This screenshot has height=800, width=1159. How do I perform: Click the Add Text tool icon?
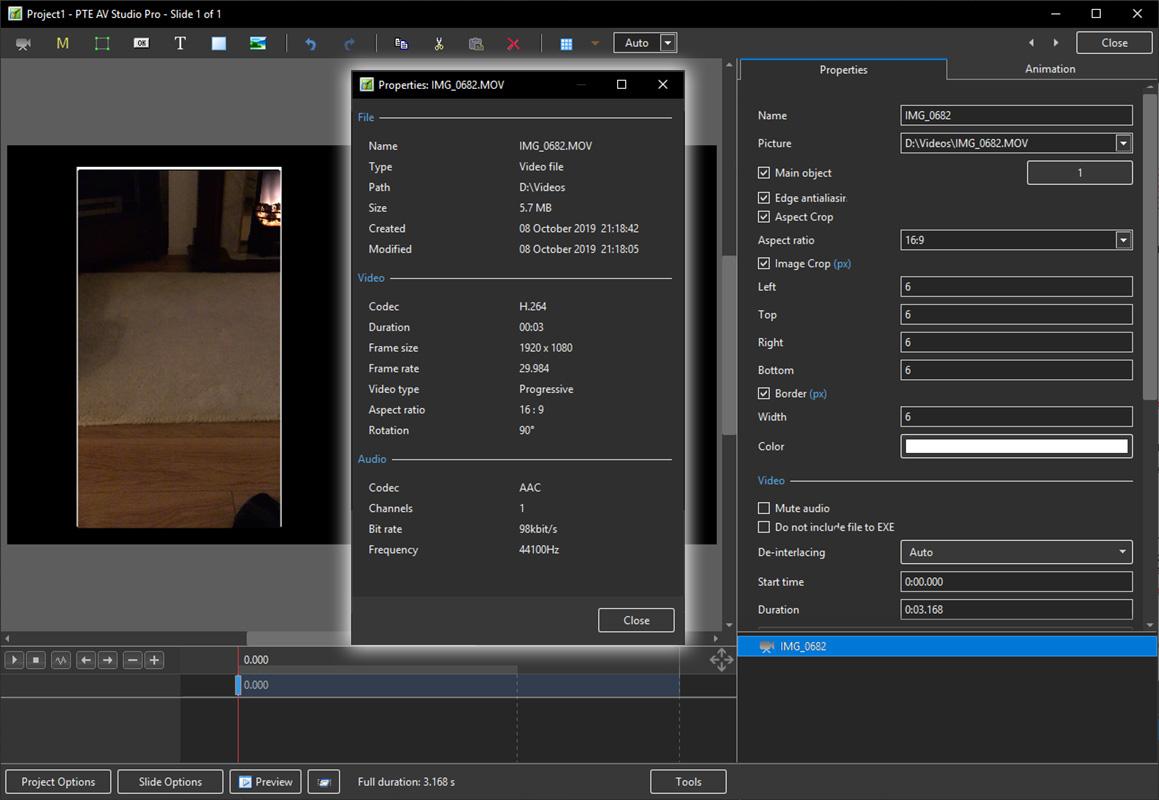[x=180, y=43]
